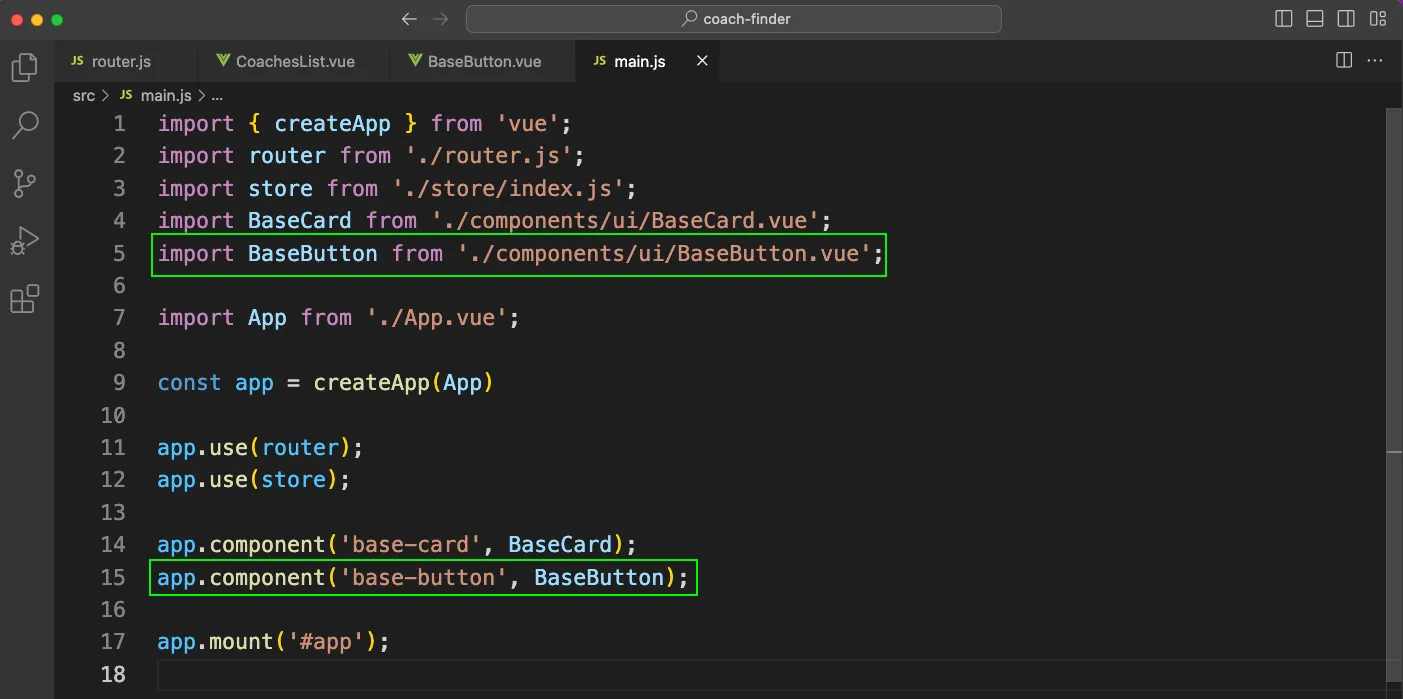Image resolution: width=1403 pixels, height=699 pixels.
Task: Click line number 18 in the gutter
Action: [x=113, y=674]
